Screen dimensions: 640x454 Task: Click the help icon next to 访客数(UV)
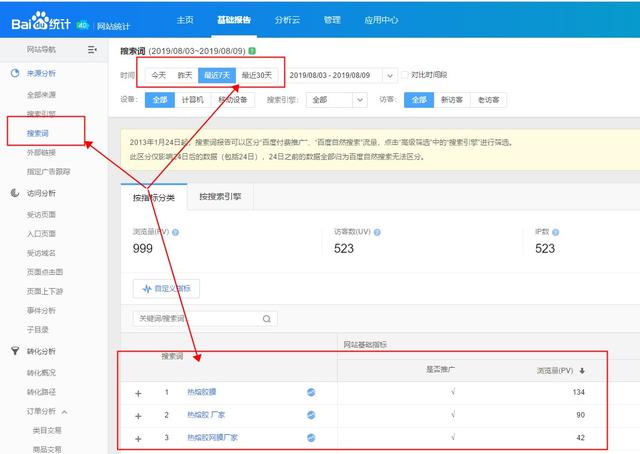pos(377,232)
